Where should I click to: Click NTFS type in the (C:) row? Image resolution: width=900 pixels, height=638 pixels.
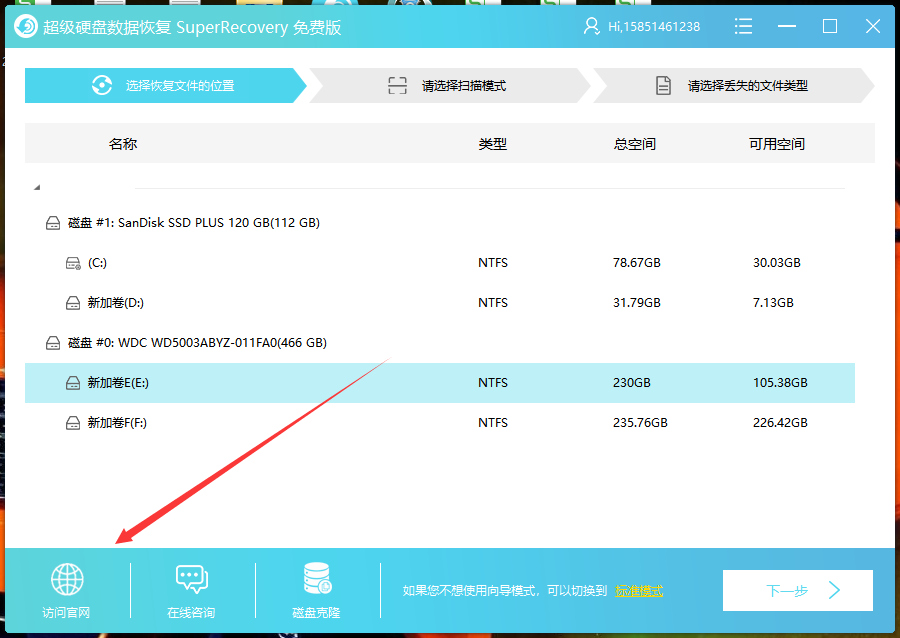point(492,263)
